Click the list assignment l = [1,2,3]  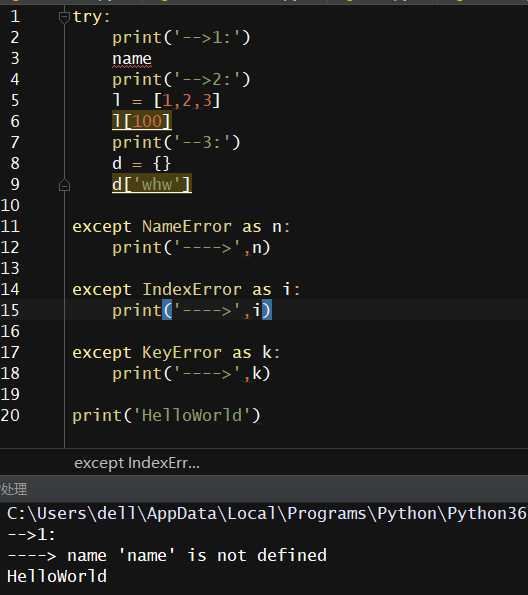tap(166, 101)
